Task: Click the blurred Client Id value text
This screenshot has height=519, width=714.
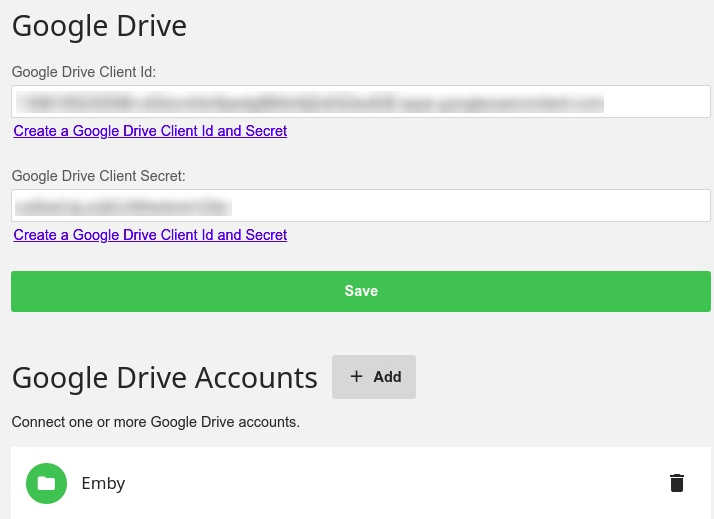Action: (x=310, y=102)
